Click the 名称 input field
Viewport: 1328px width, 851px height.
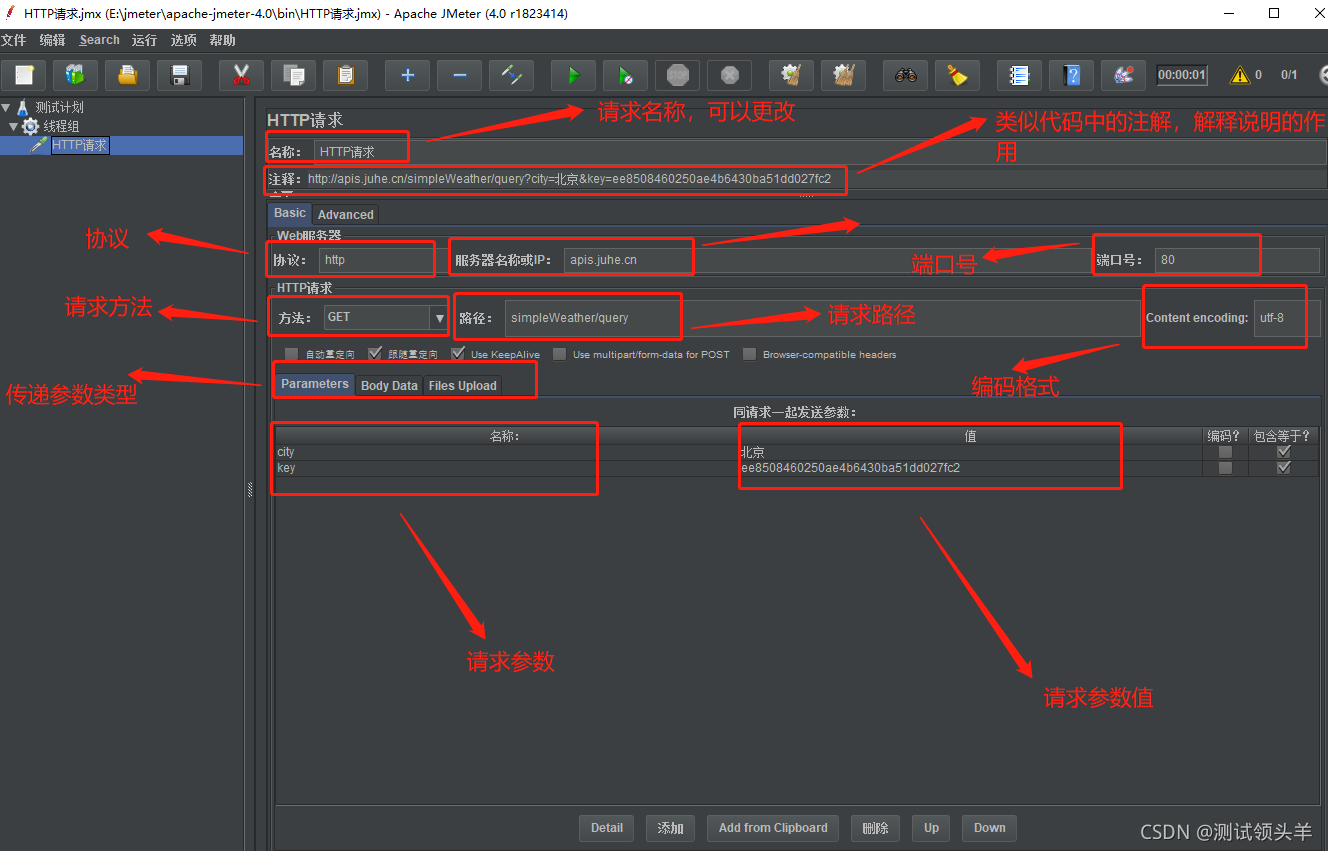(x=820, y=152)
